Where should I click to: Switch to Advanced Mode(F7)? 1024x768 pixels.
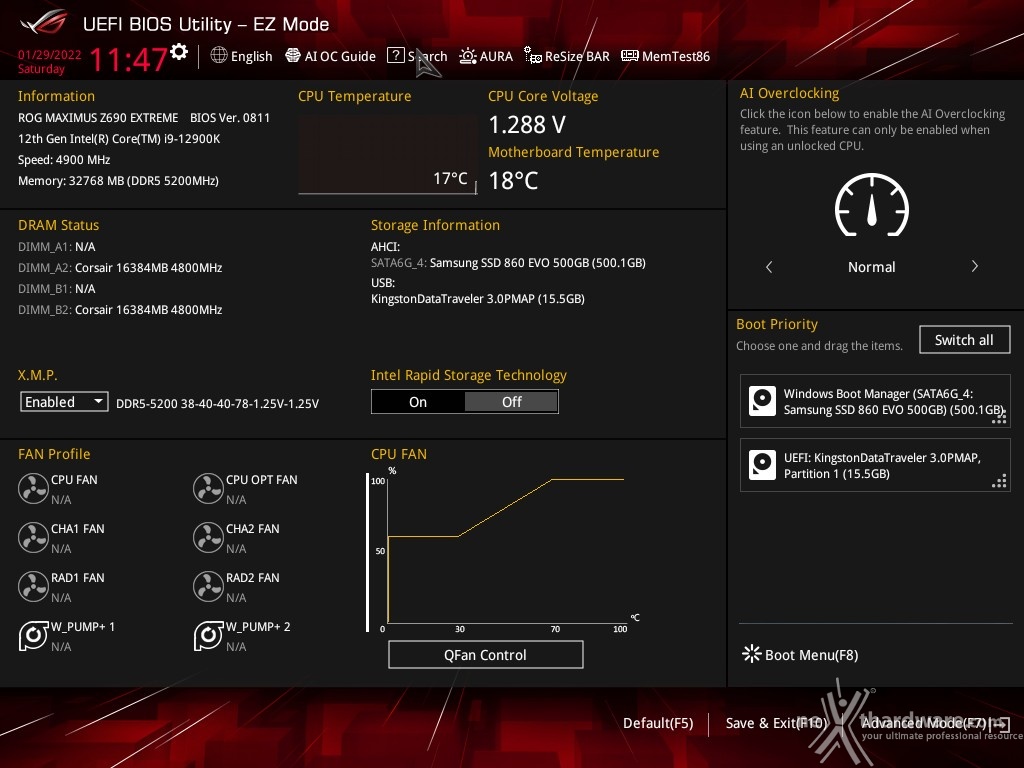tap(935, 723)
